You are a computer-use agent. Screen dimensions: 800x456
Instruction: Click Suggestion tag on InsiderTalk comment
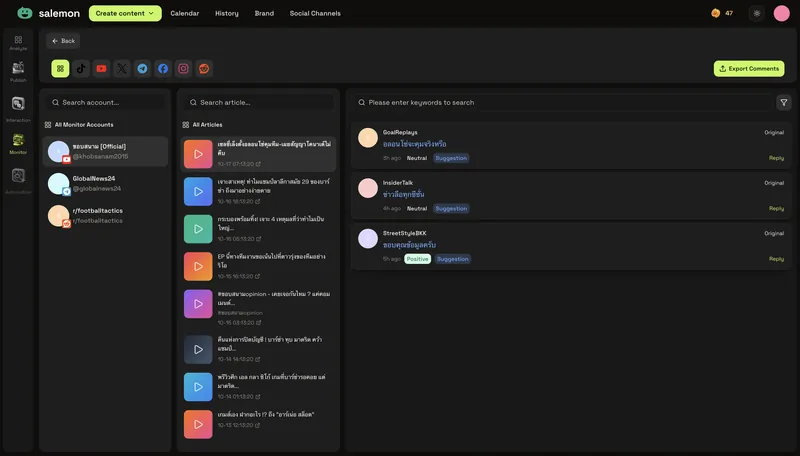click(x=451, y=209)
